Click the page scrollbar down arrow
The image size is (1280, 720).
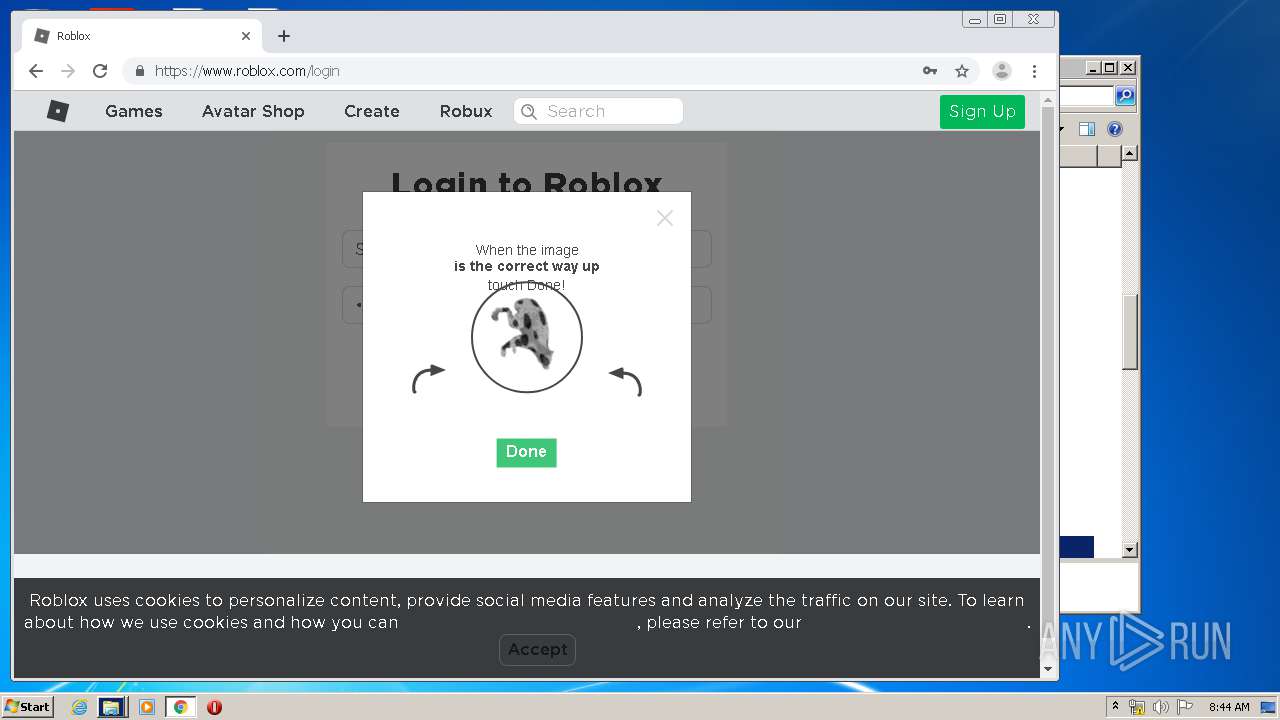(x=1048, y=669)
